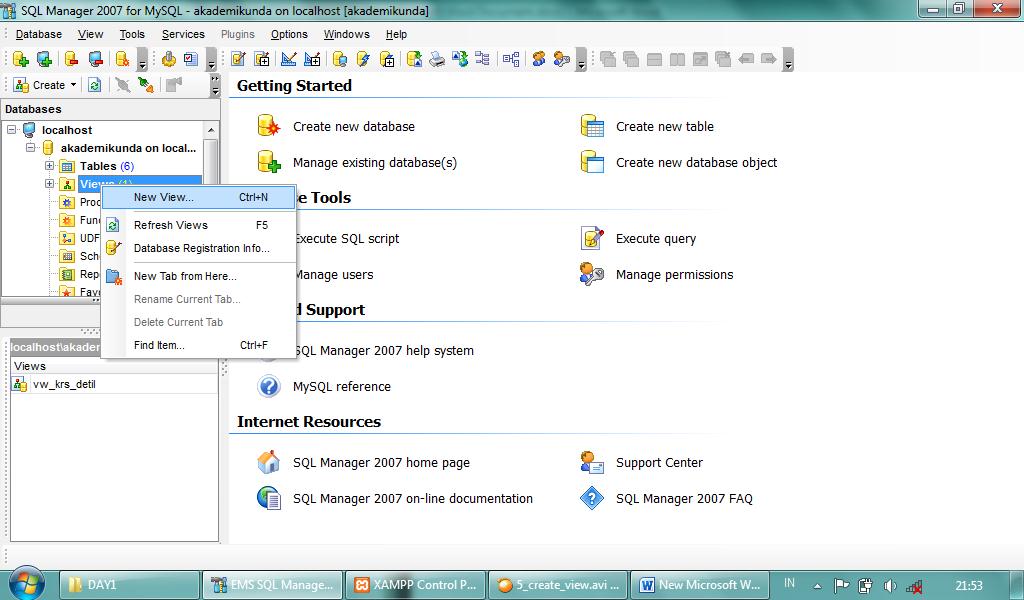Open the Database menu
The image size is (1024, 600).
click(39, 34)
